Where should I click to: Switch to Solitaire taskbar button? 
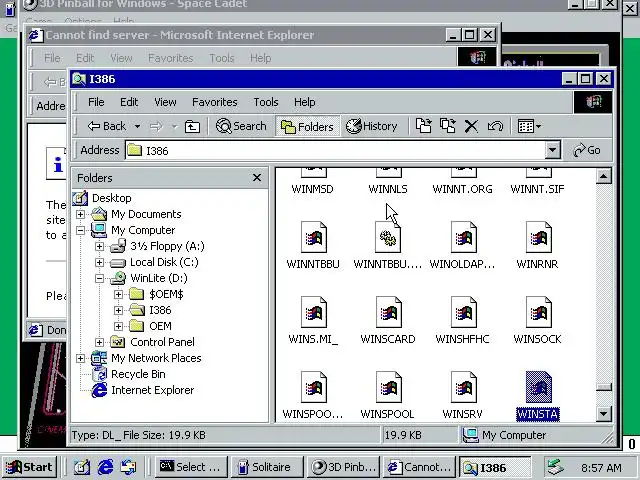pos(267,467)
